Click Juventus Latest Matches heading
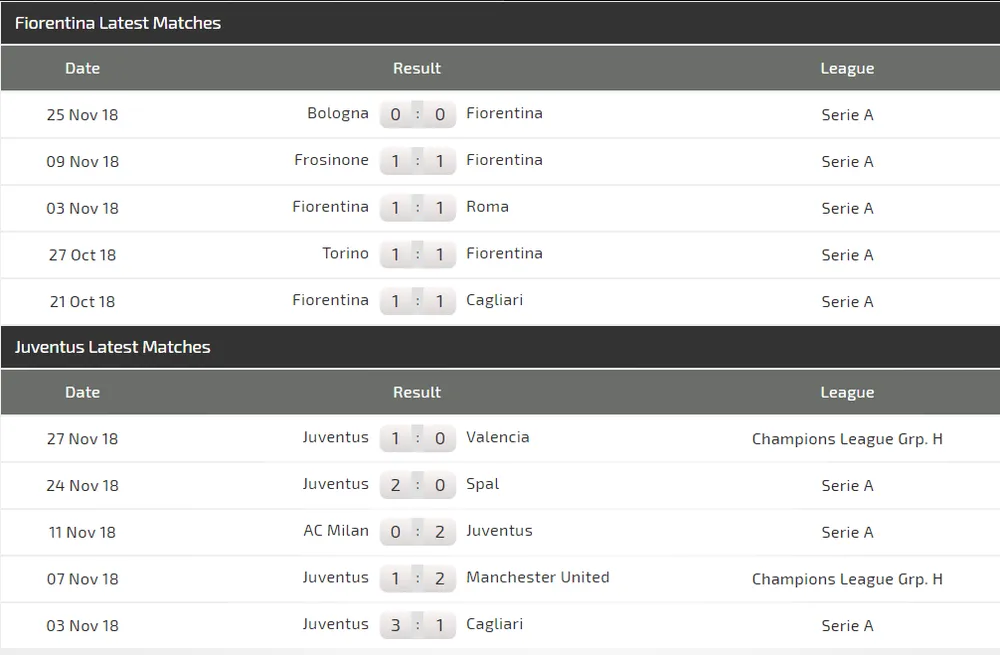1000x655 pixels. point(113,347)
